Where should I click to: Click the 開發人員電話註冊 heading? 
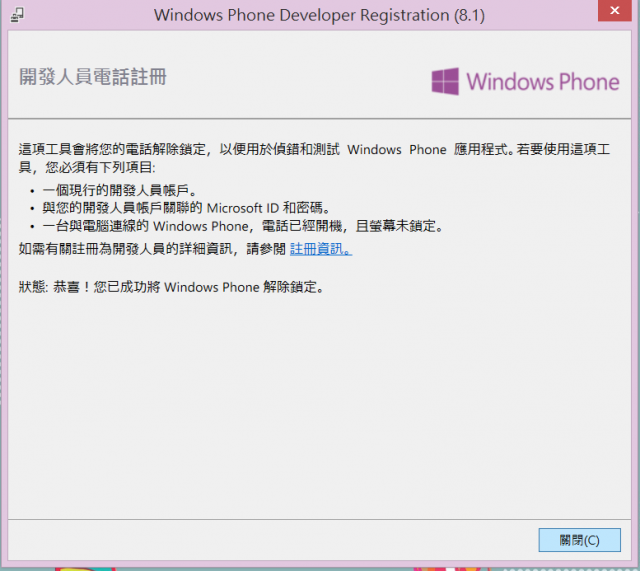[x=93, y=77]
